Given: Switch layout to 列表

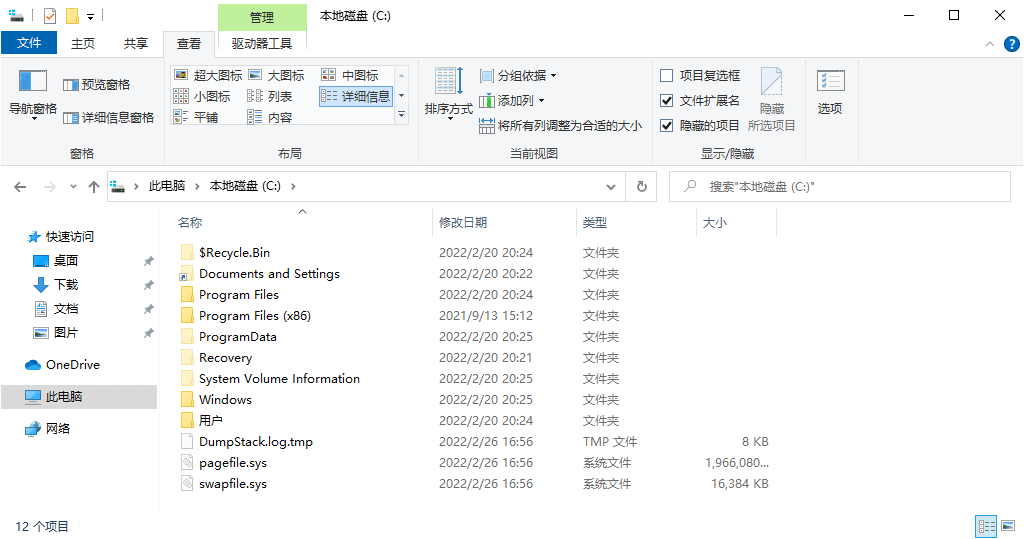Looking at the screenshot, I should click(270, 97).
